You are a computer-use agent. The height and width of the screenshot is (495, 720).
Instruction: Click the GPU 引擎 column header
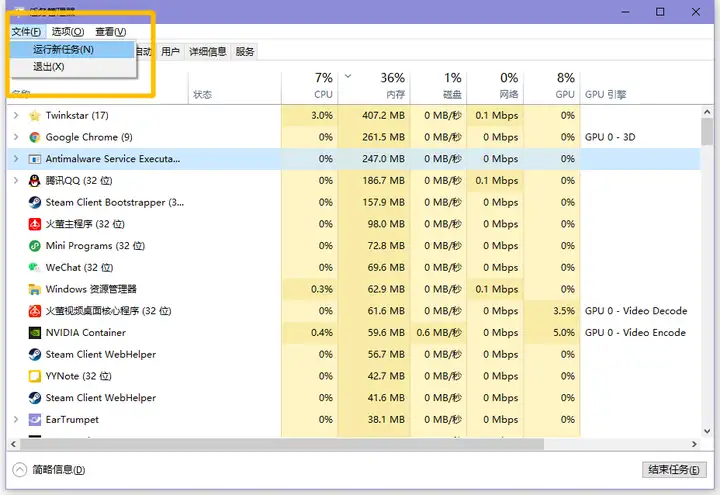605,95
